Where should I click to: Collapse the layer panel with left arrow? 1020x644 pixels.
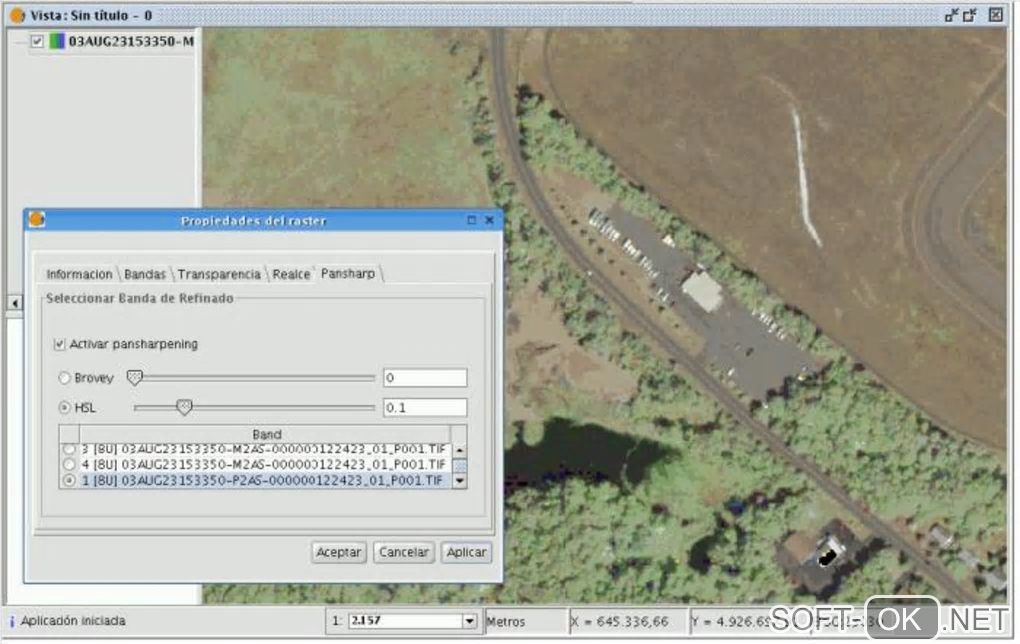[14, 303]
